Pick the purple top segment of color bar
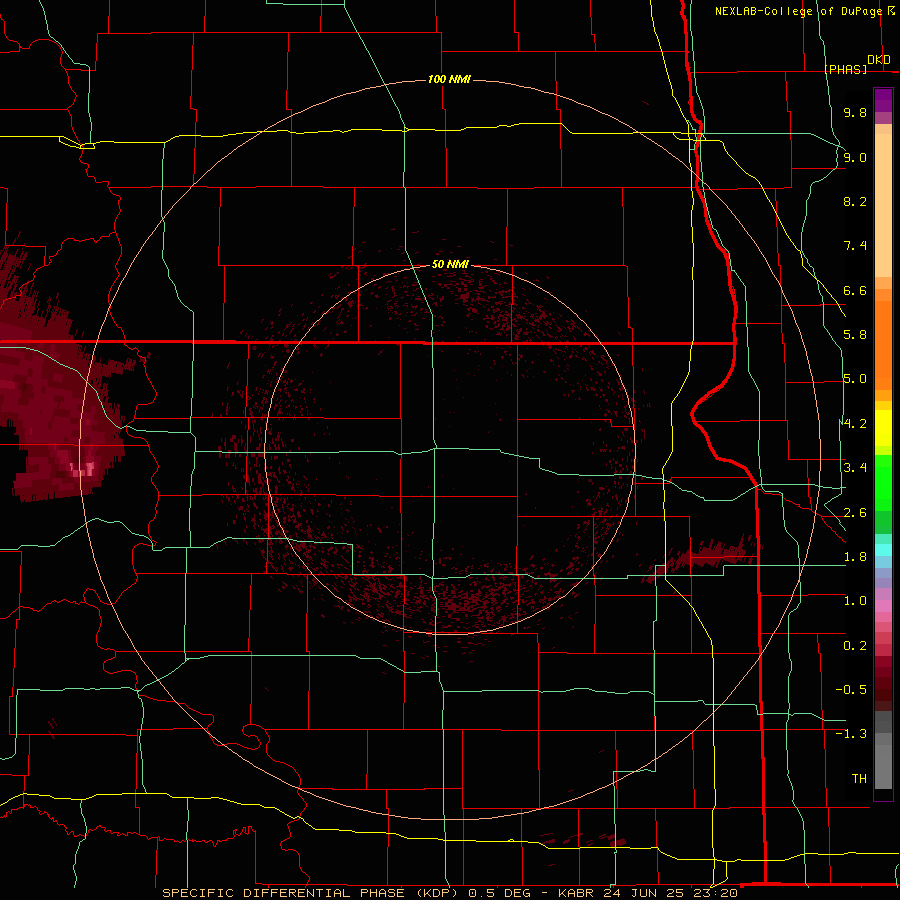 pos(883,99)
